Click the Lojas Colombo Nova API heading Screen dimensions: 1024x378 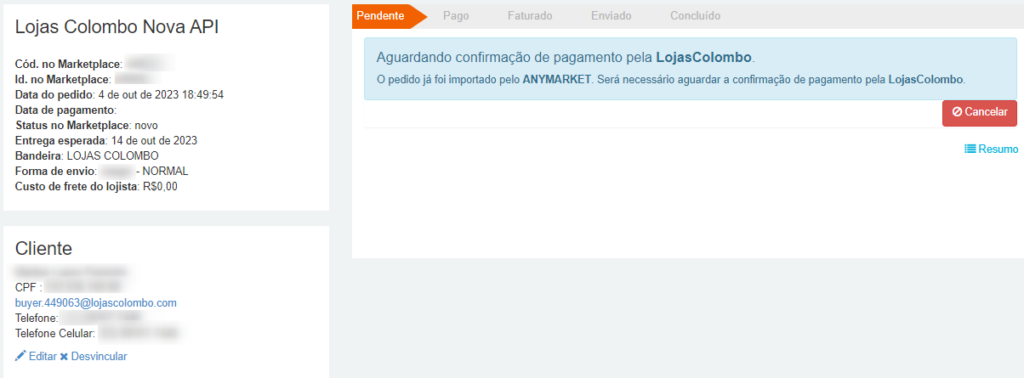117,27
